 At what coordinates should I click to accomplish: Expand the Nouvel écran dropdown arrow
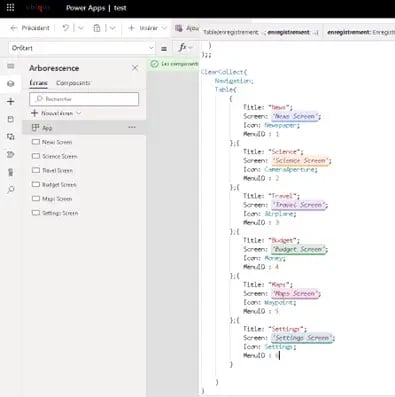[79, 113]
